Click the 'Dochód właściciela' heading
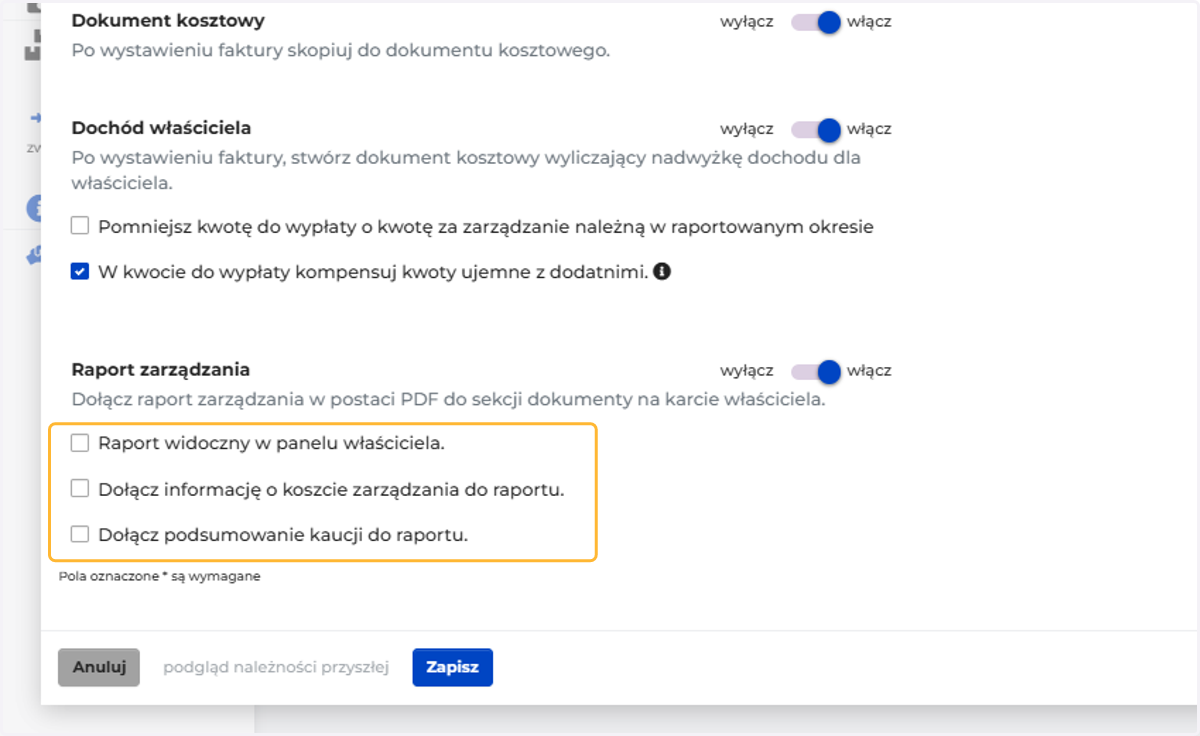Screen dimensions: 1200x736 tap(161, 128)
